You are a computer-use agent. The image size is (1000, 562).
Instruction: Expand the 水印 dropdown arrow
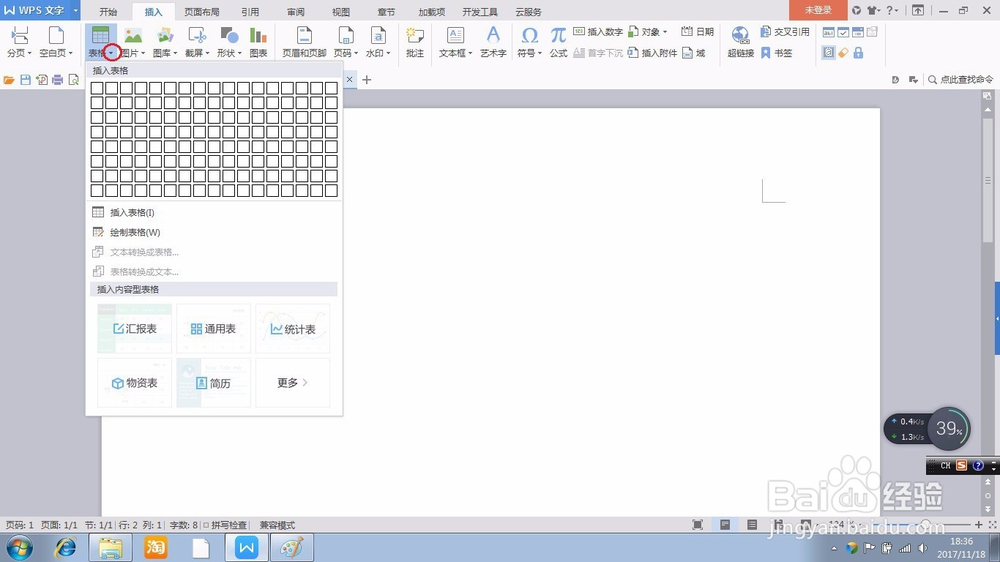[388, 54]
